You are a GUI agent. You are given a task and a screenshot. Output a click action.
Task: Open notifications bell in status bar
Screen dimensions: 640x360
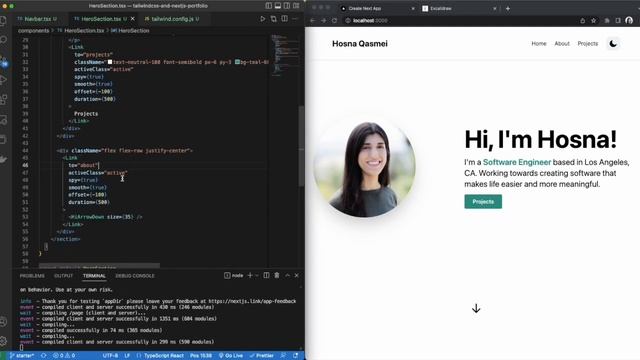296,356
